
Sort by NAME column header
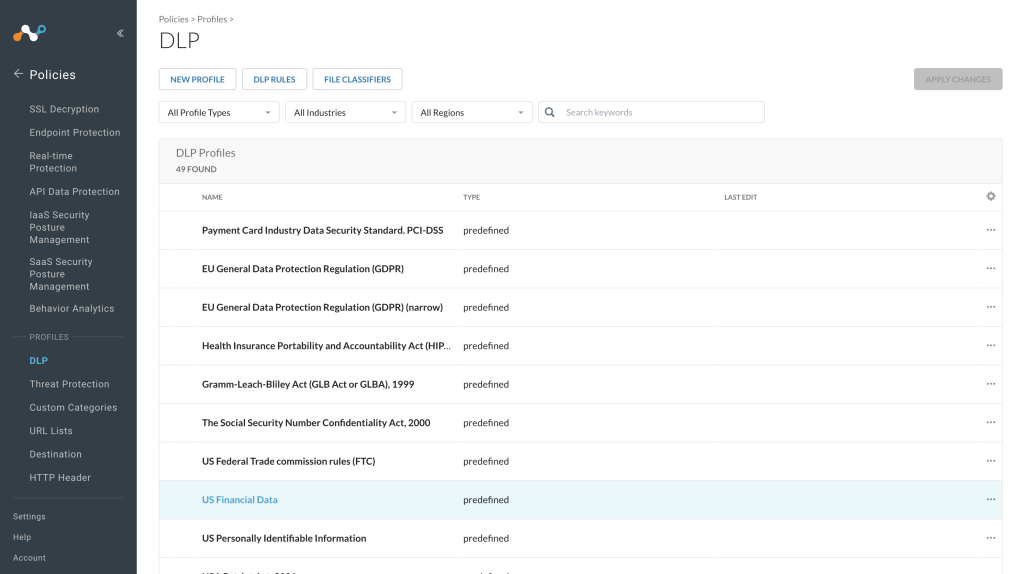pos(212,197)
